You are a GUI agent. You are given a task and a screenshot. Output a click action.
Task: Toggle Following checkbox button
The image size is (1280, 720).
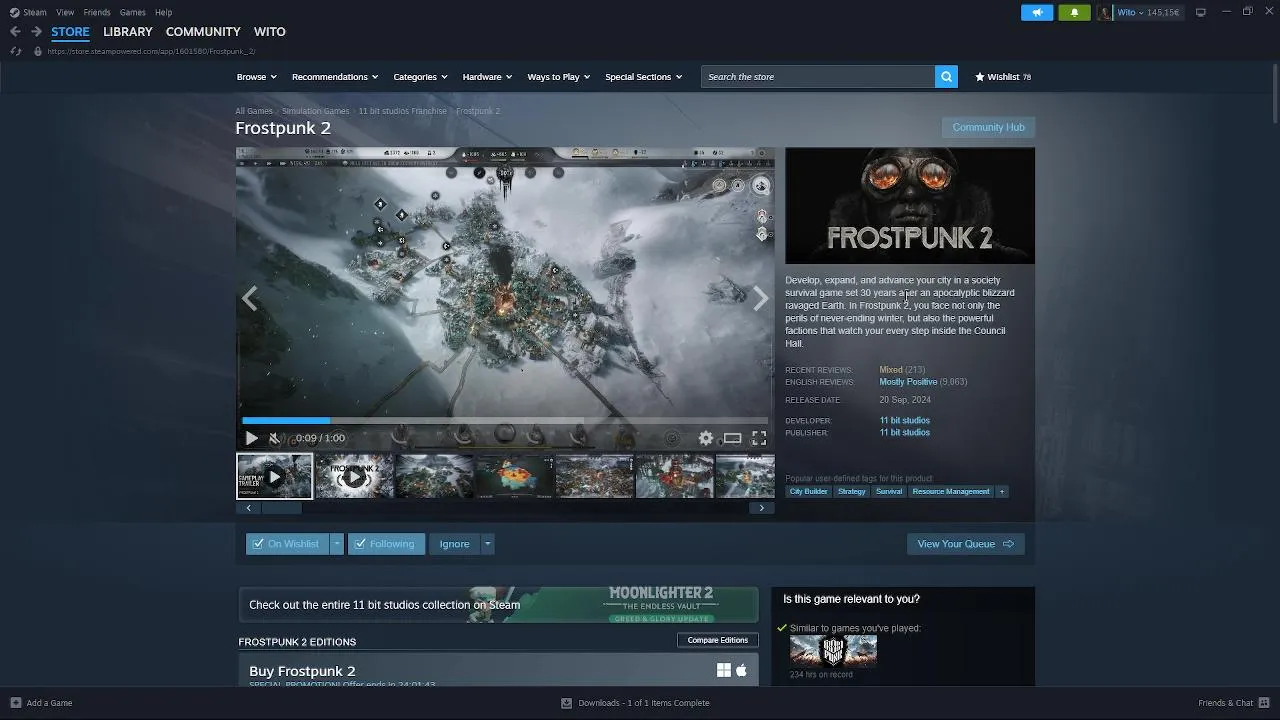(386, 544)
